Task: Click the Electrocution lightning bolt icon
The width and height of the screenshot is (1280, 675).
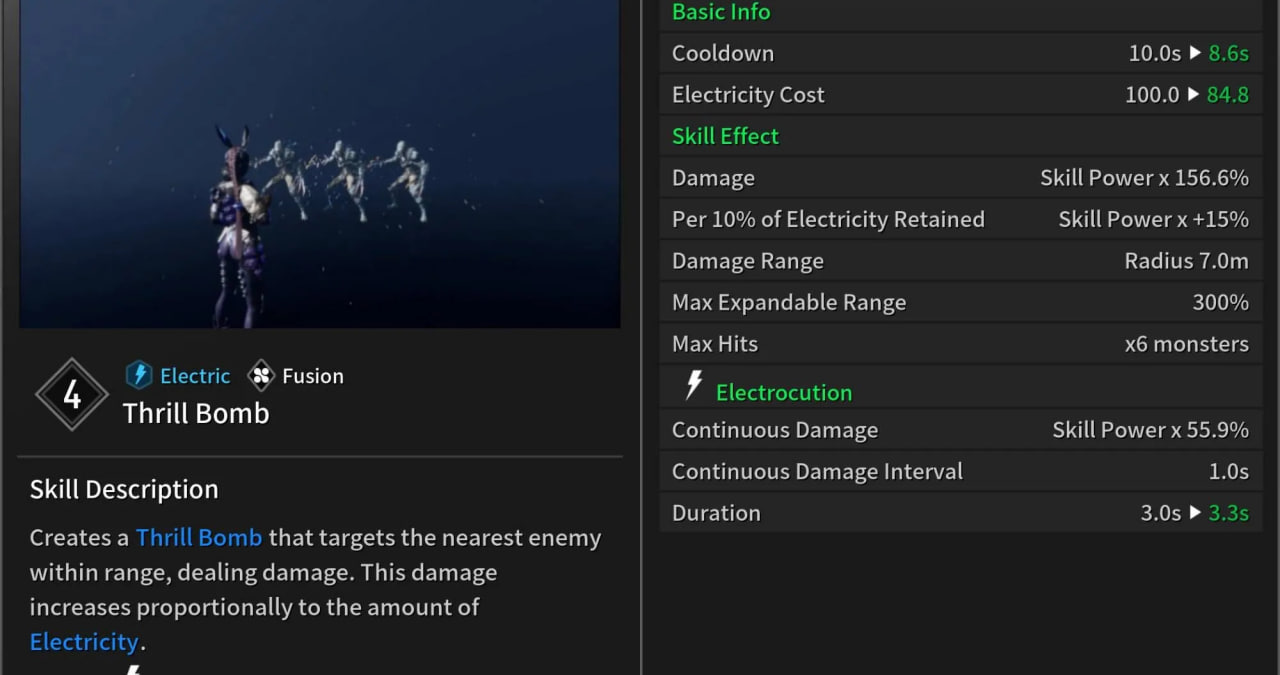Action: coord(693,386)
